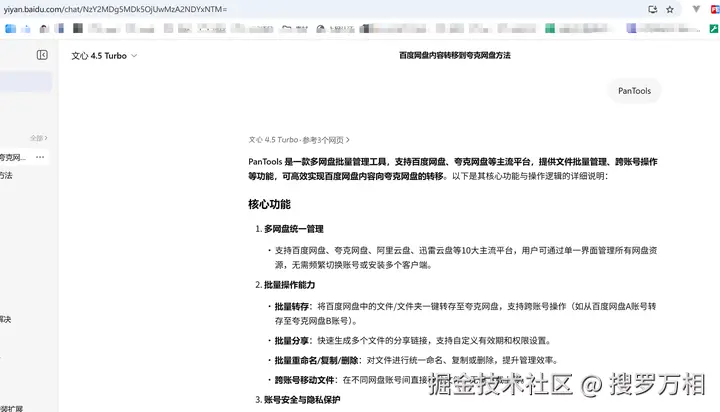Open the dark gray square bookmark icon

pos(78,28)
